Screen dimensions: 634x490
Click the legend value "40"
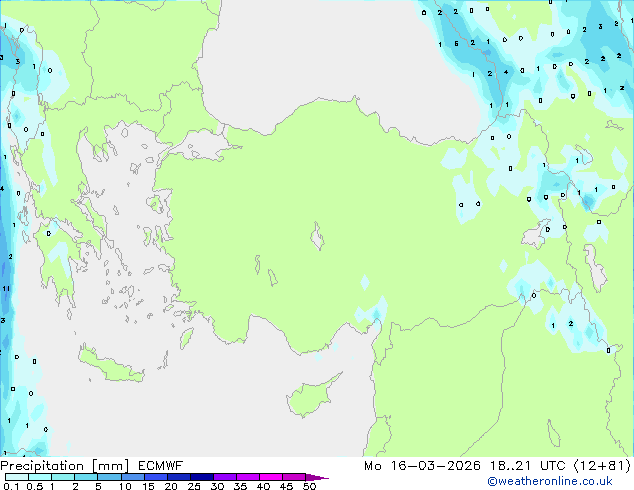pyautogui.click(x=263, y=486)
